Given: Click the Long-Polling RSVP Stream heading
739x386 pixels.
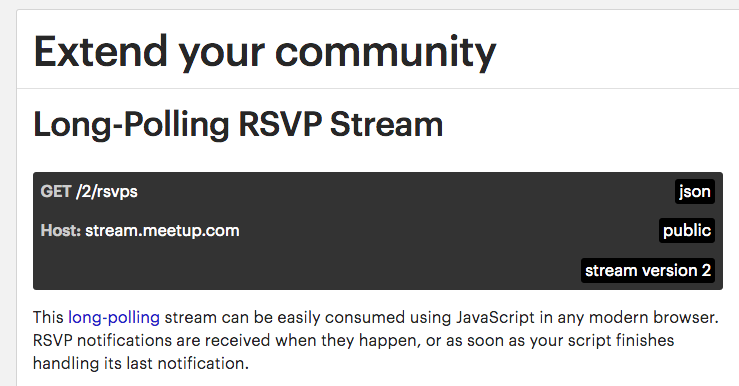Looking at the screenshot, I should (x=238, y=124).
